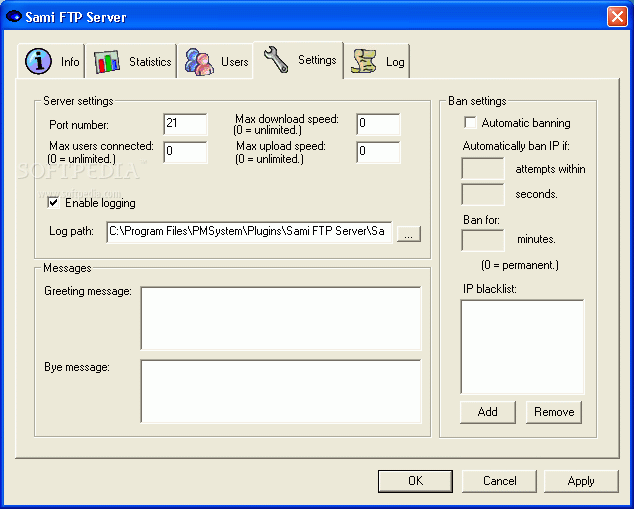Image resolution: width=634 pixels, height=509 pixels.
Task: Click the seconds input box
Action: point(483,194)
